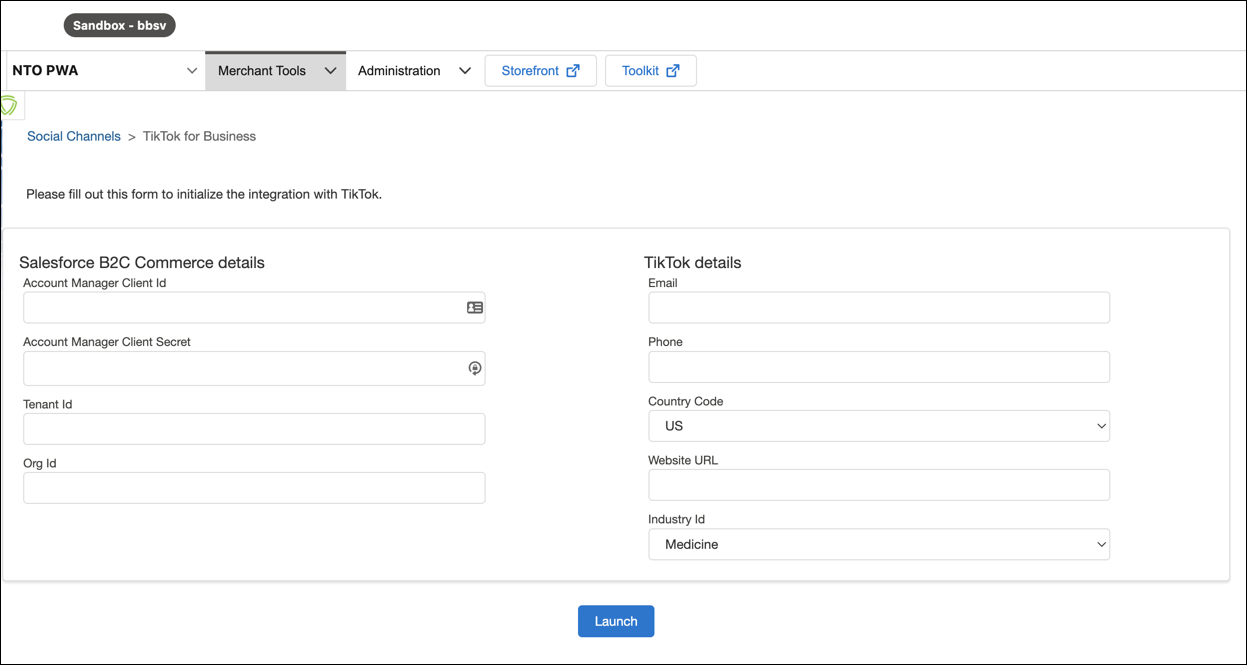Click the 'Please fill out this form' instruction text
This screenshot has width=1247, height=665.
coord(204,194)
